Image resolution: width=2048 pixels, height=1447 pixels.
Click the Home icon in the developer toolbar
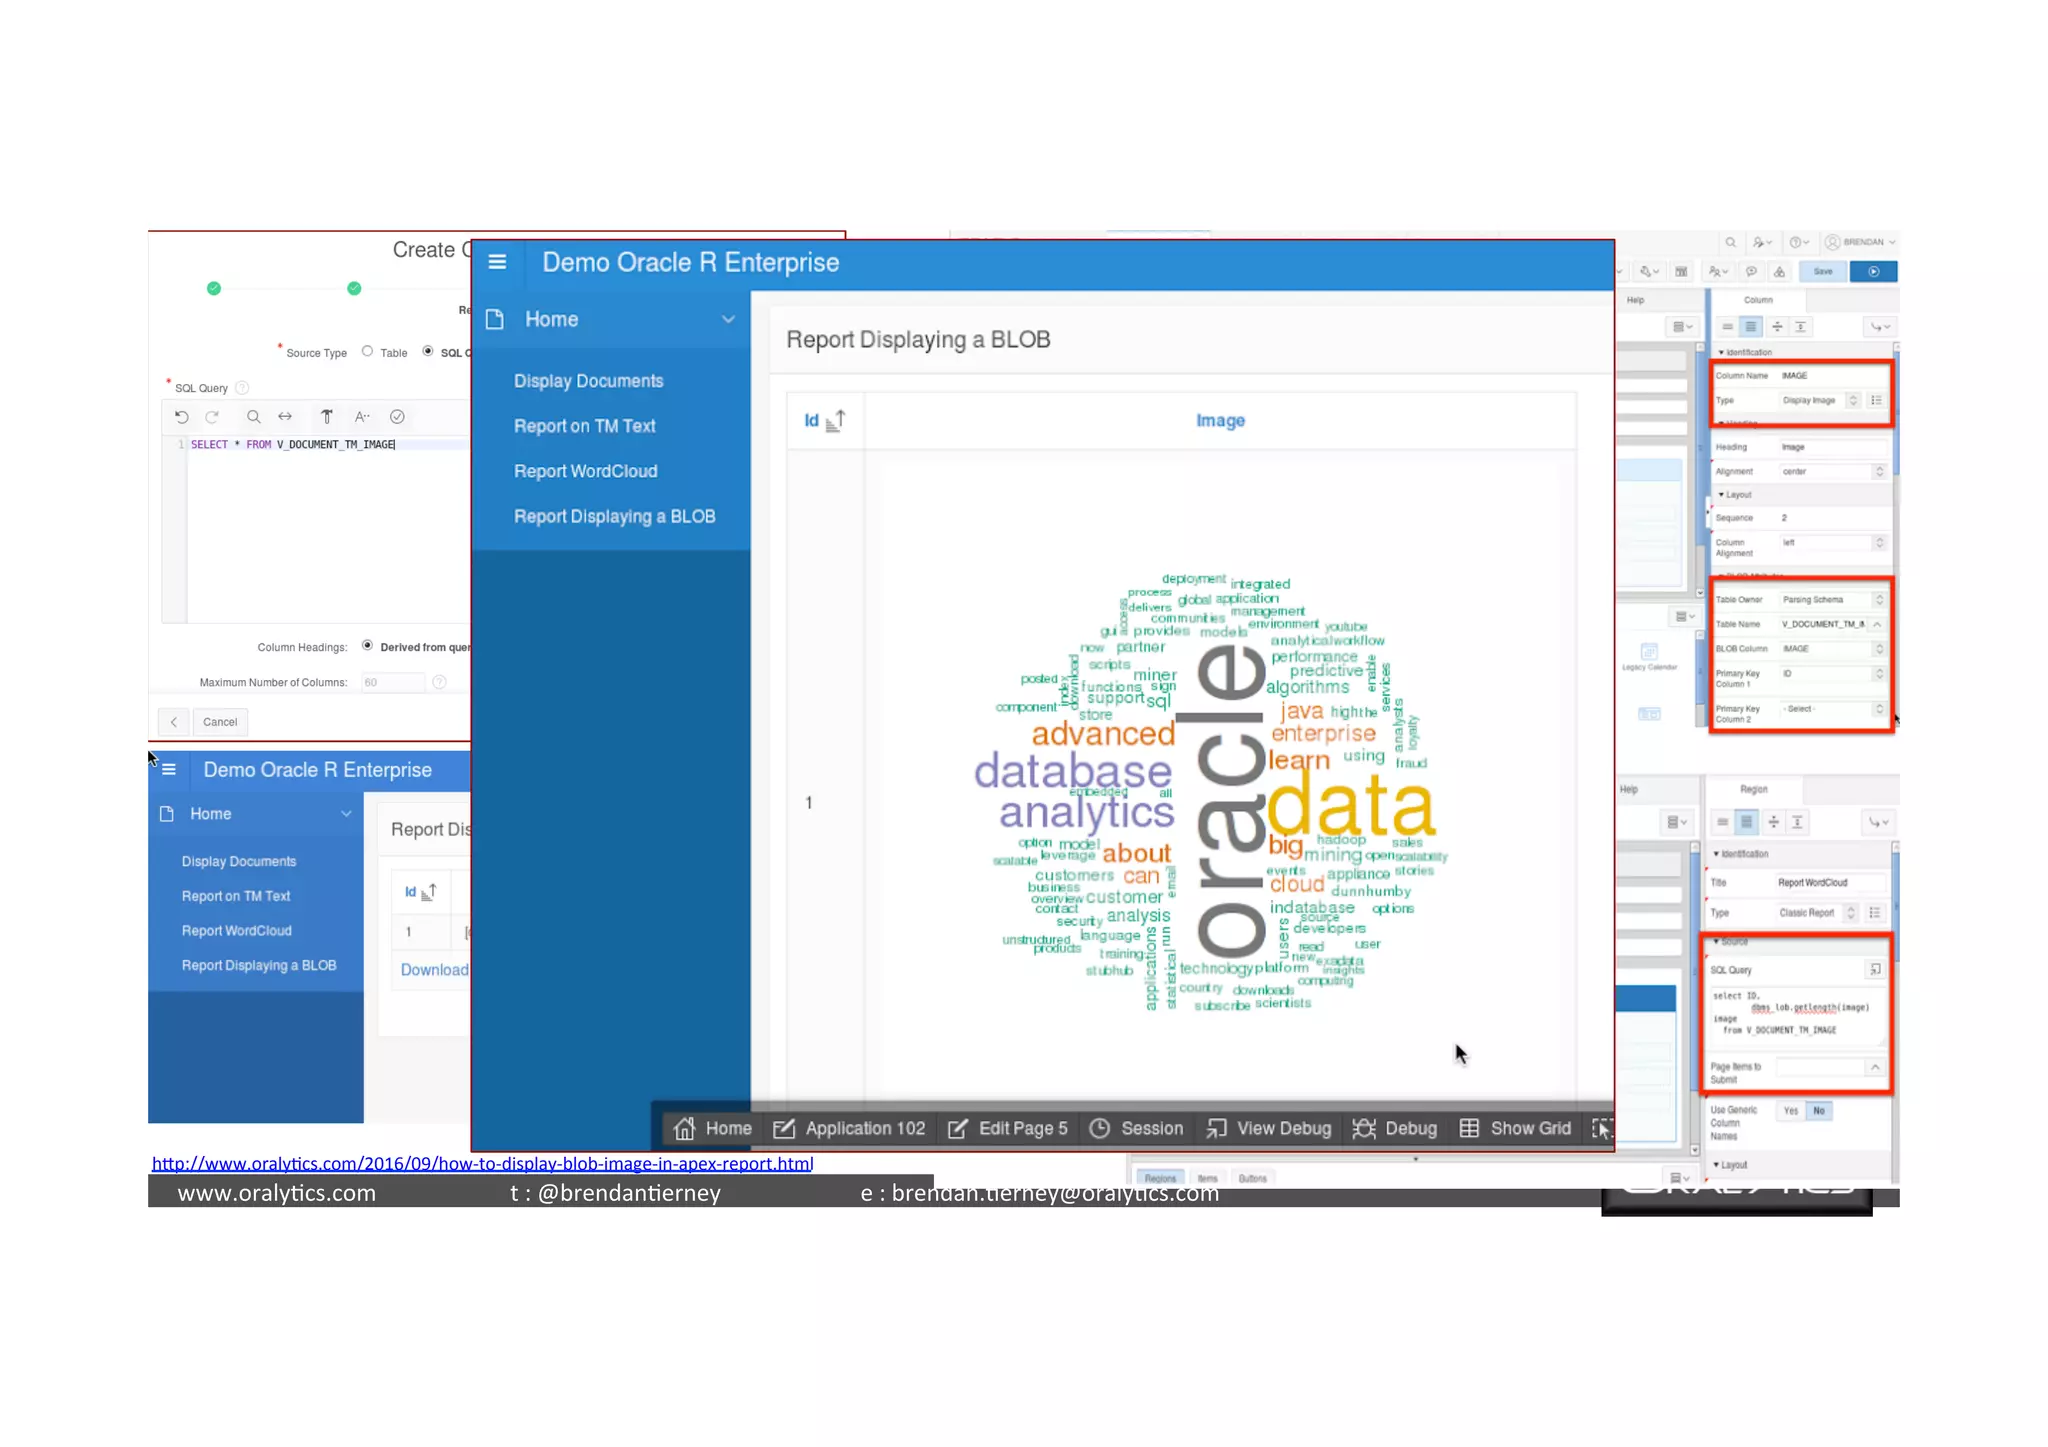point(684,1128)
